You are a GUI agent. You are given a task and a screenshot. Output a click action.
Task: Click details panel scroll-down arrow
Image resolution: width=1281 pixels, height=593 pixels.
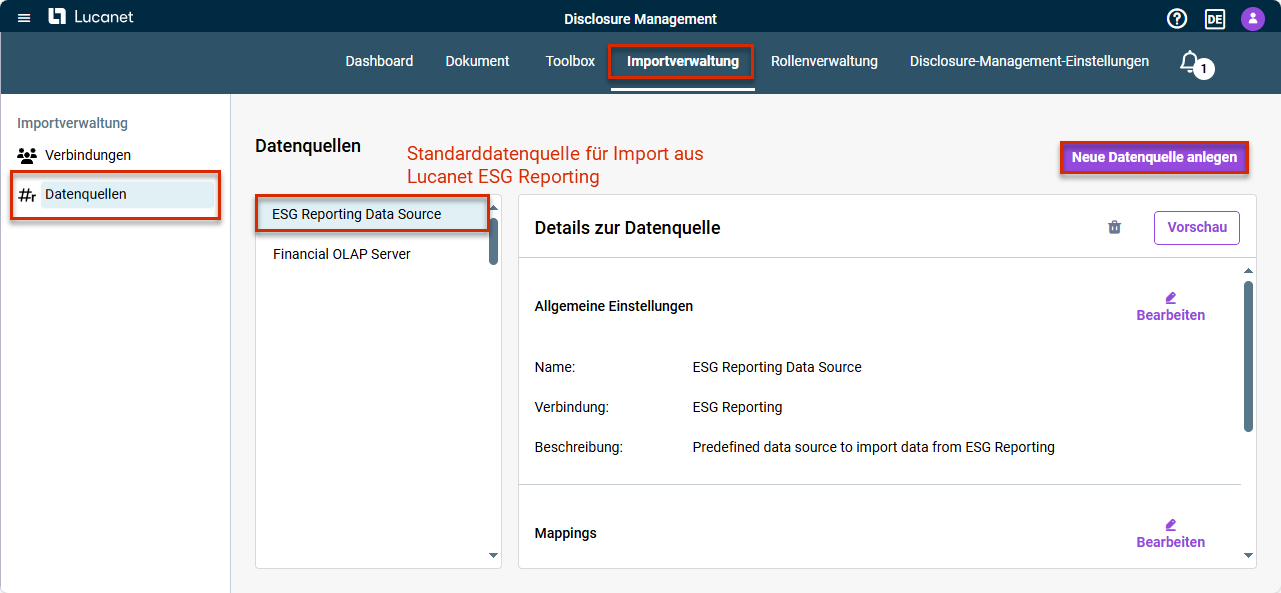[1248, 555]
